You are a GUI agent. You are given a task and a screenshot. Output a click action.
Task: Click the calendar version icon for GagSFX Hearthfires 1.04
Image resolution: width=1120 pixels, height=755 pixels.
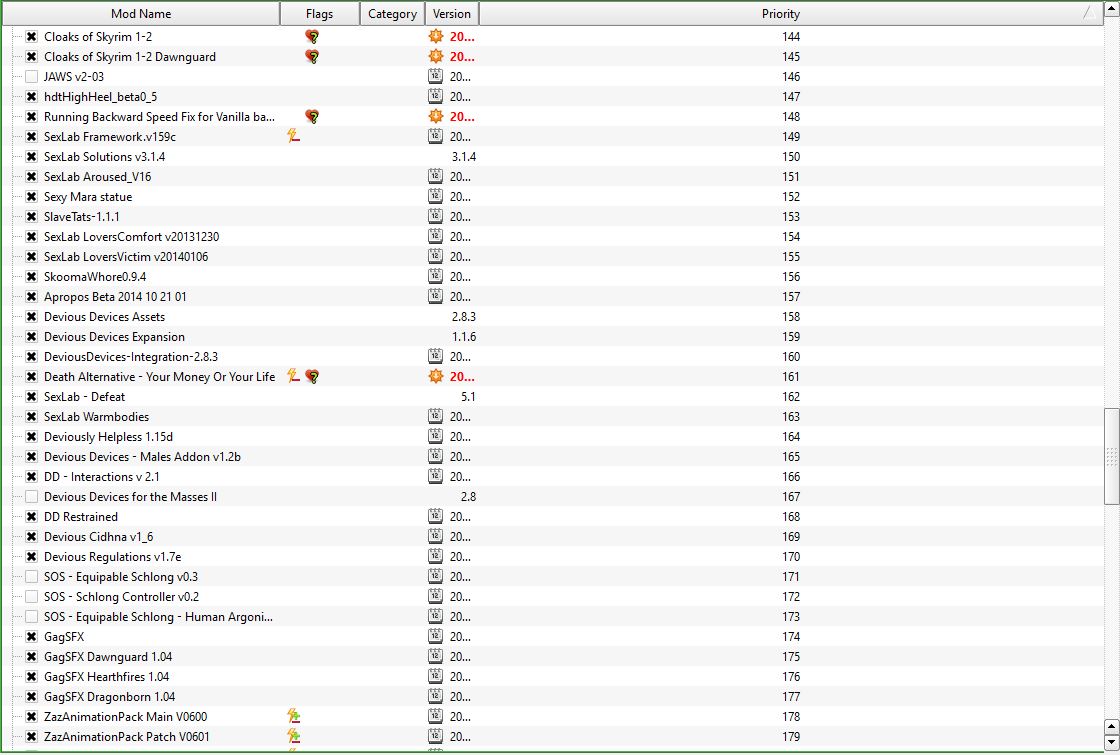click(x=435, y=677)
